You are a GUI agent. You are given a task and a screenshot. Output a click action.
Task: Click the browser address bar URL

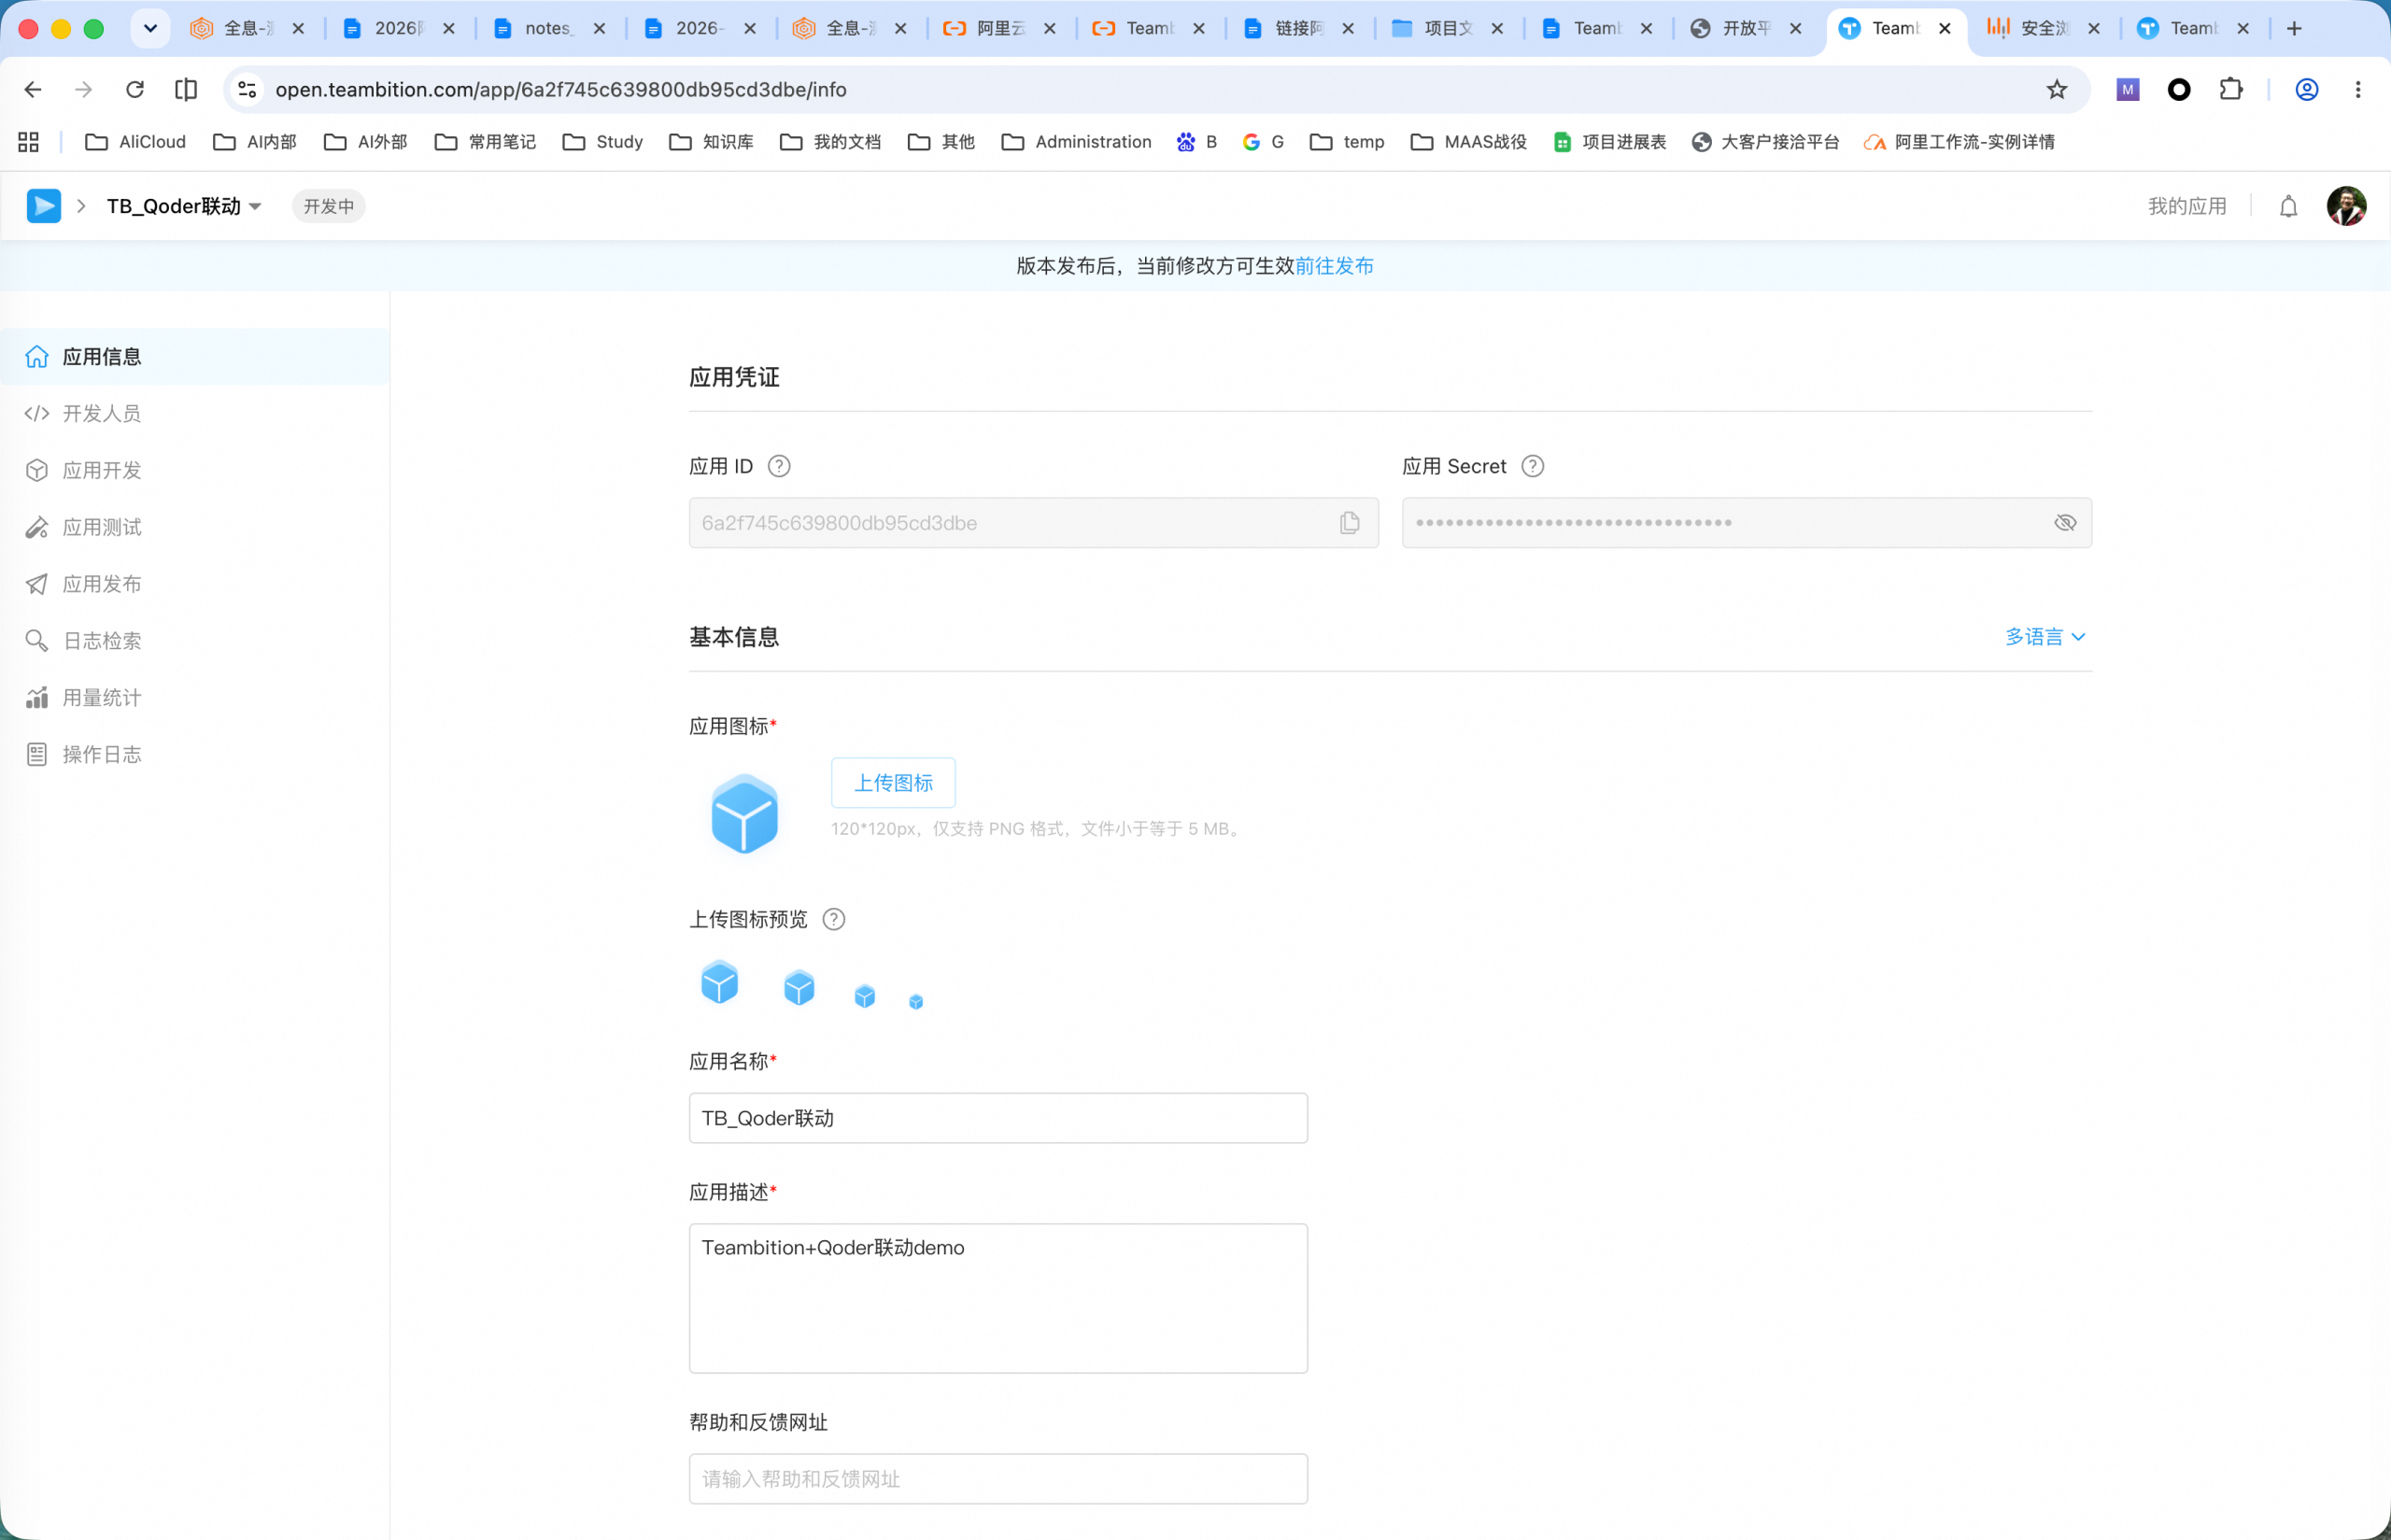pos(561,90)
